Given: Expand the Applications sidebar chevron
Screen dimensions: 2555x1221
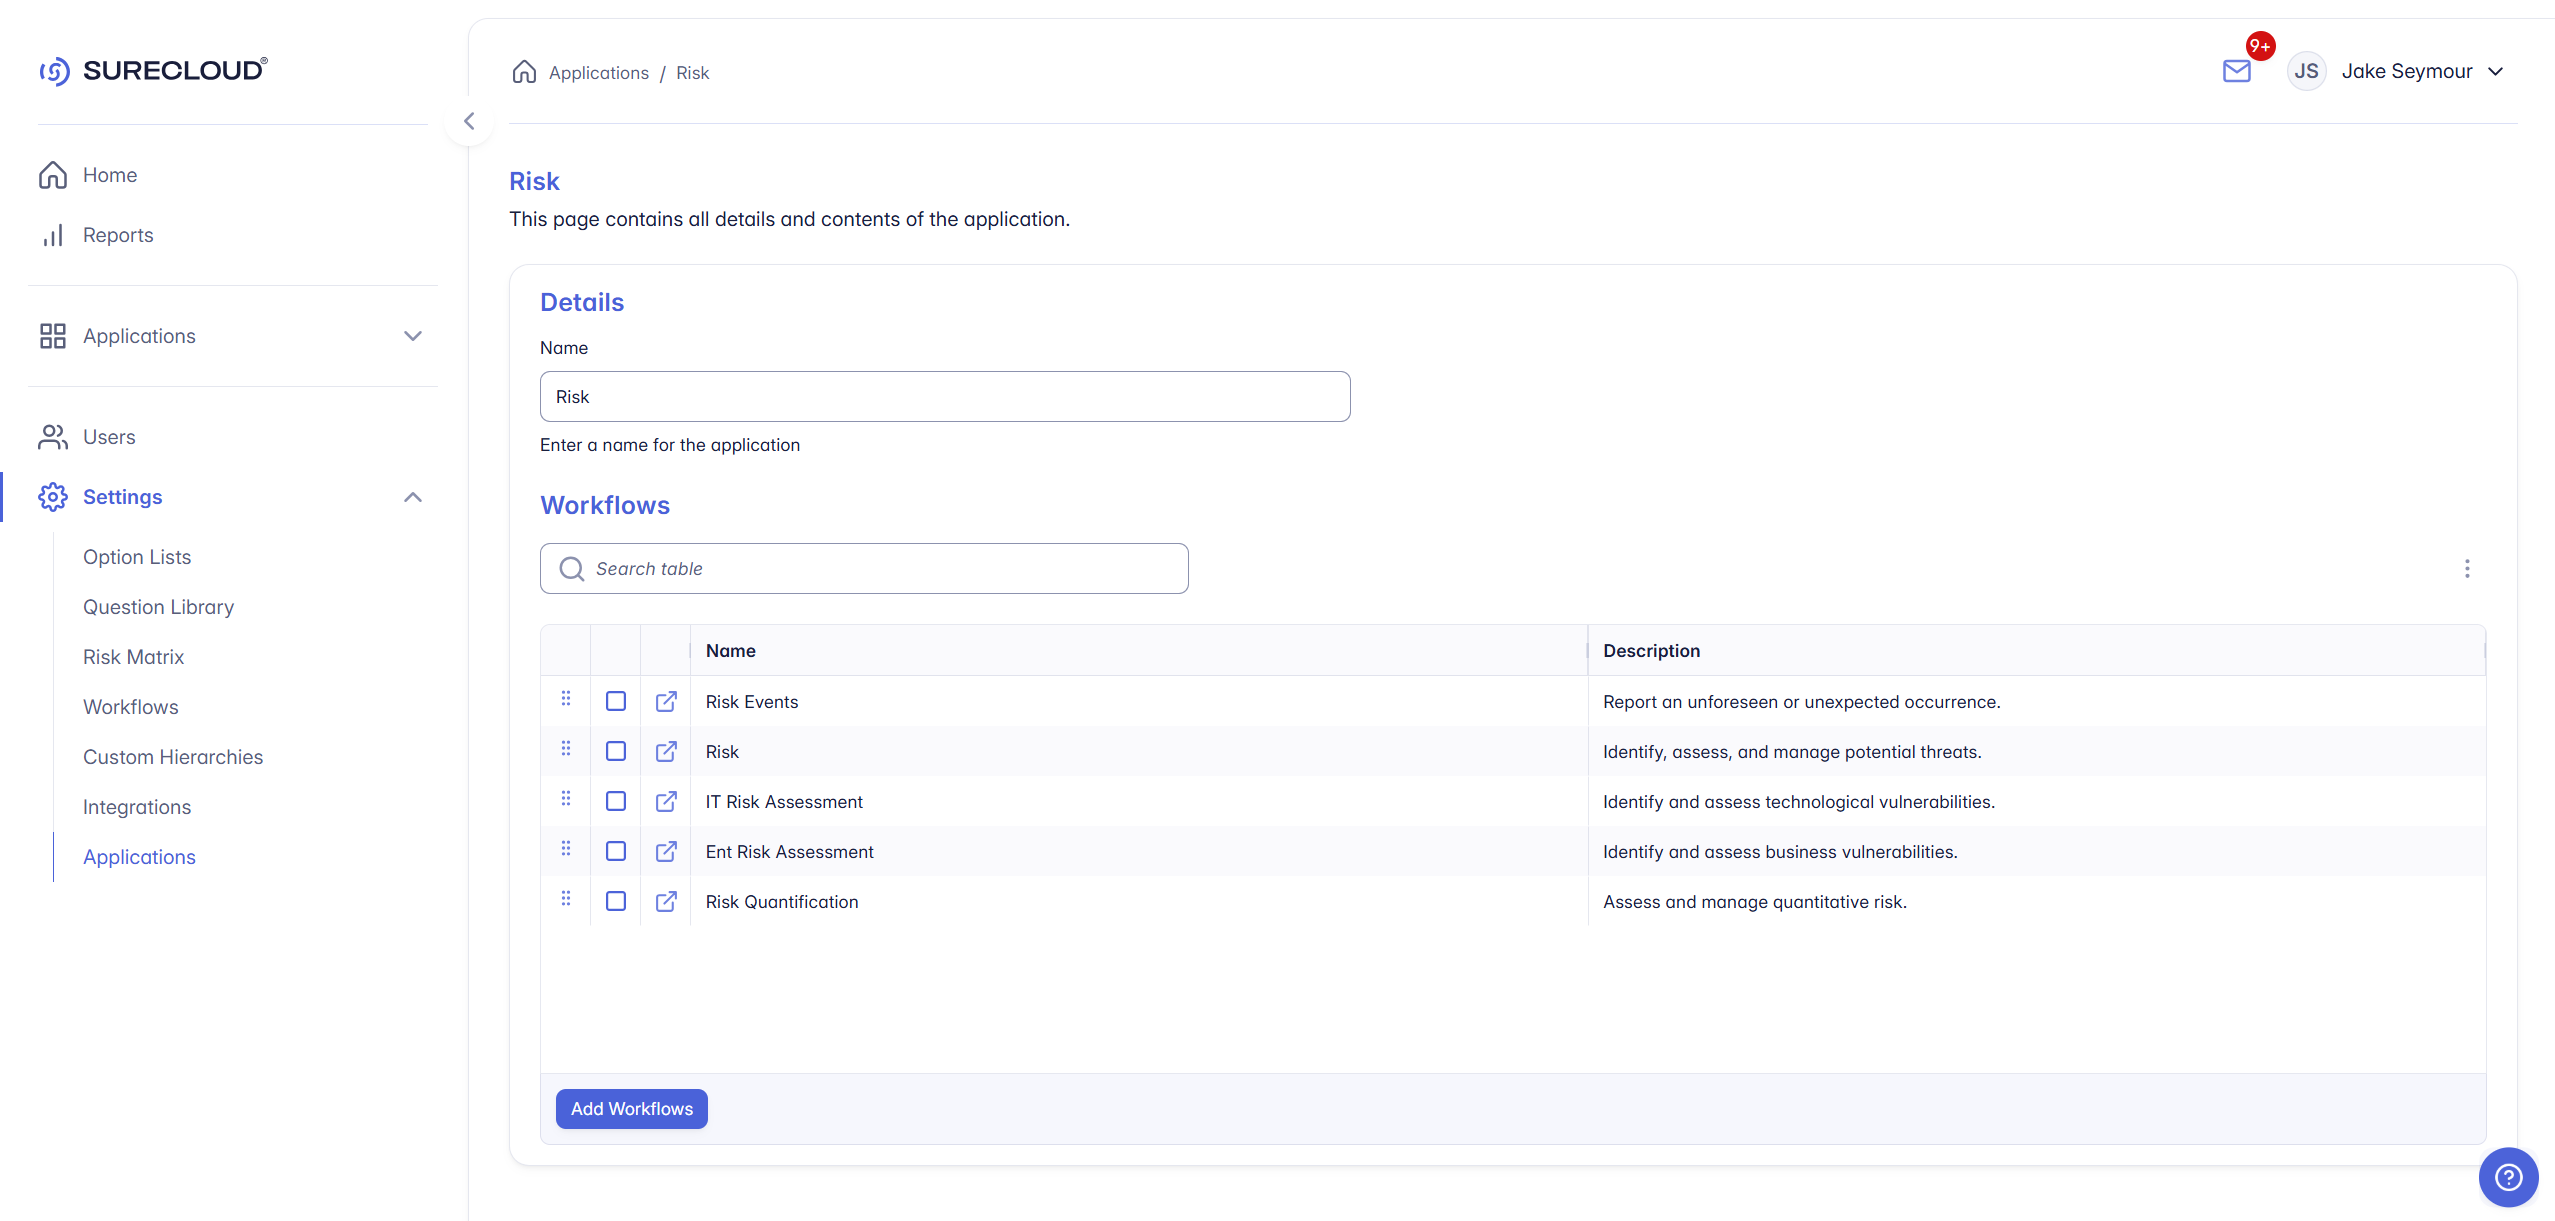Looking at the screenshot, I should (412, 336).
